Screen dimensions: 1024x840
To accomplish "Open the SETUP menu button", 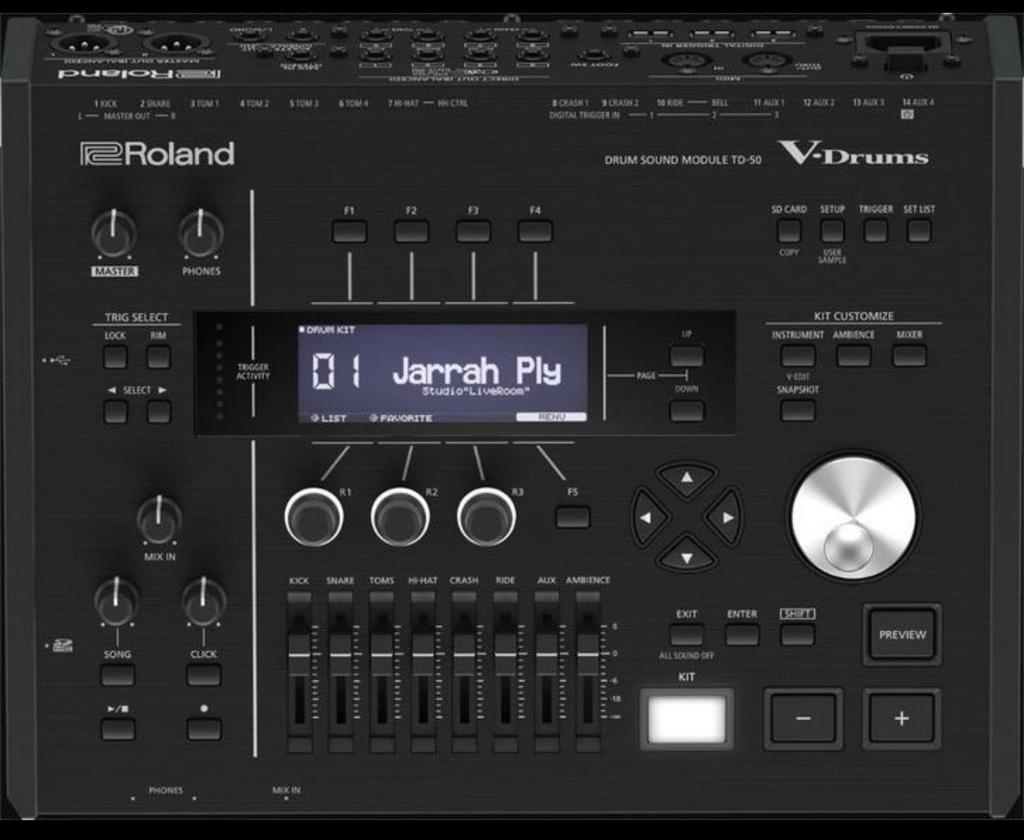I will (832, 231).
